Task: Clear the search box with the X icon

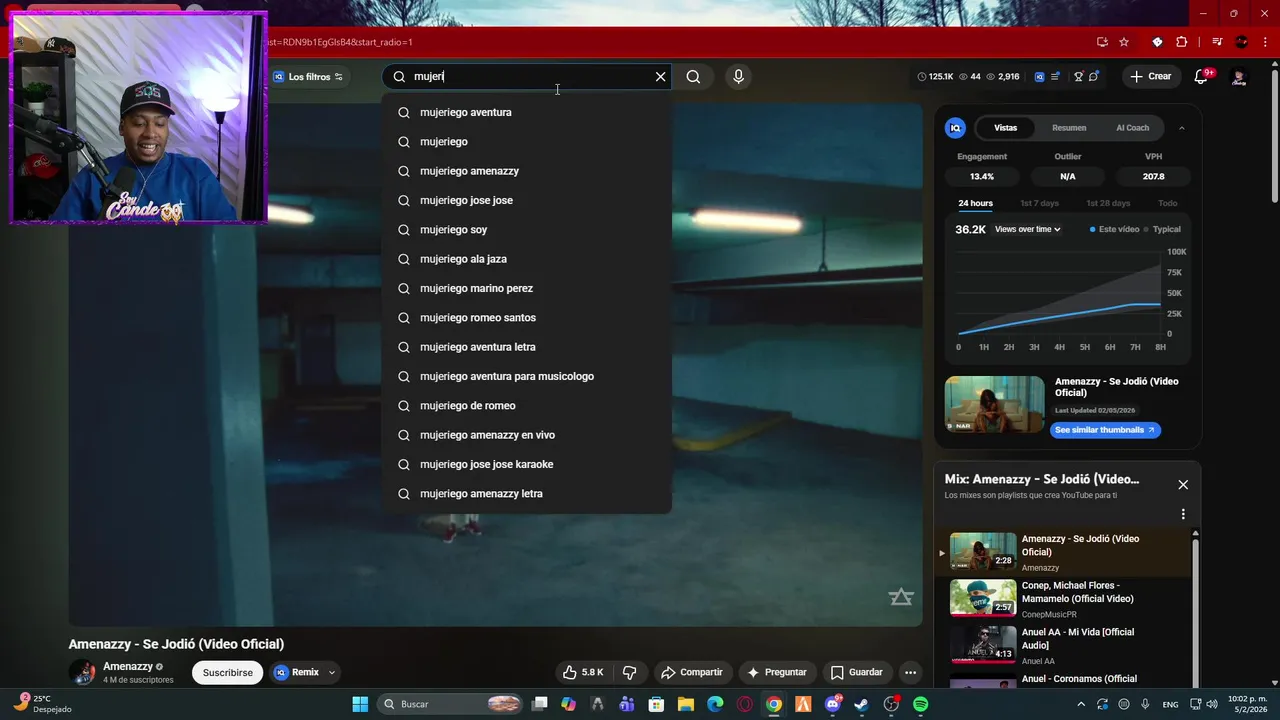Action: (x=660, y=77)
